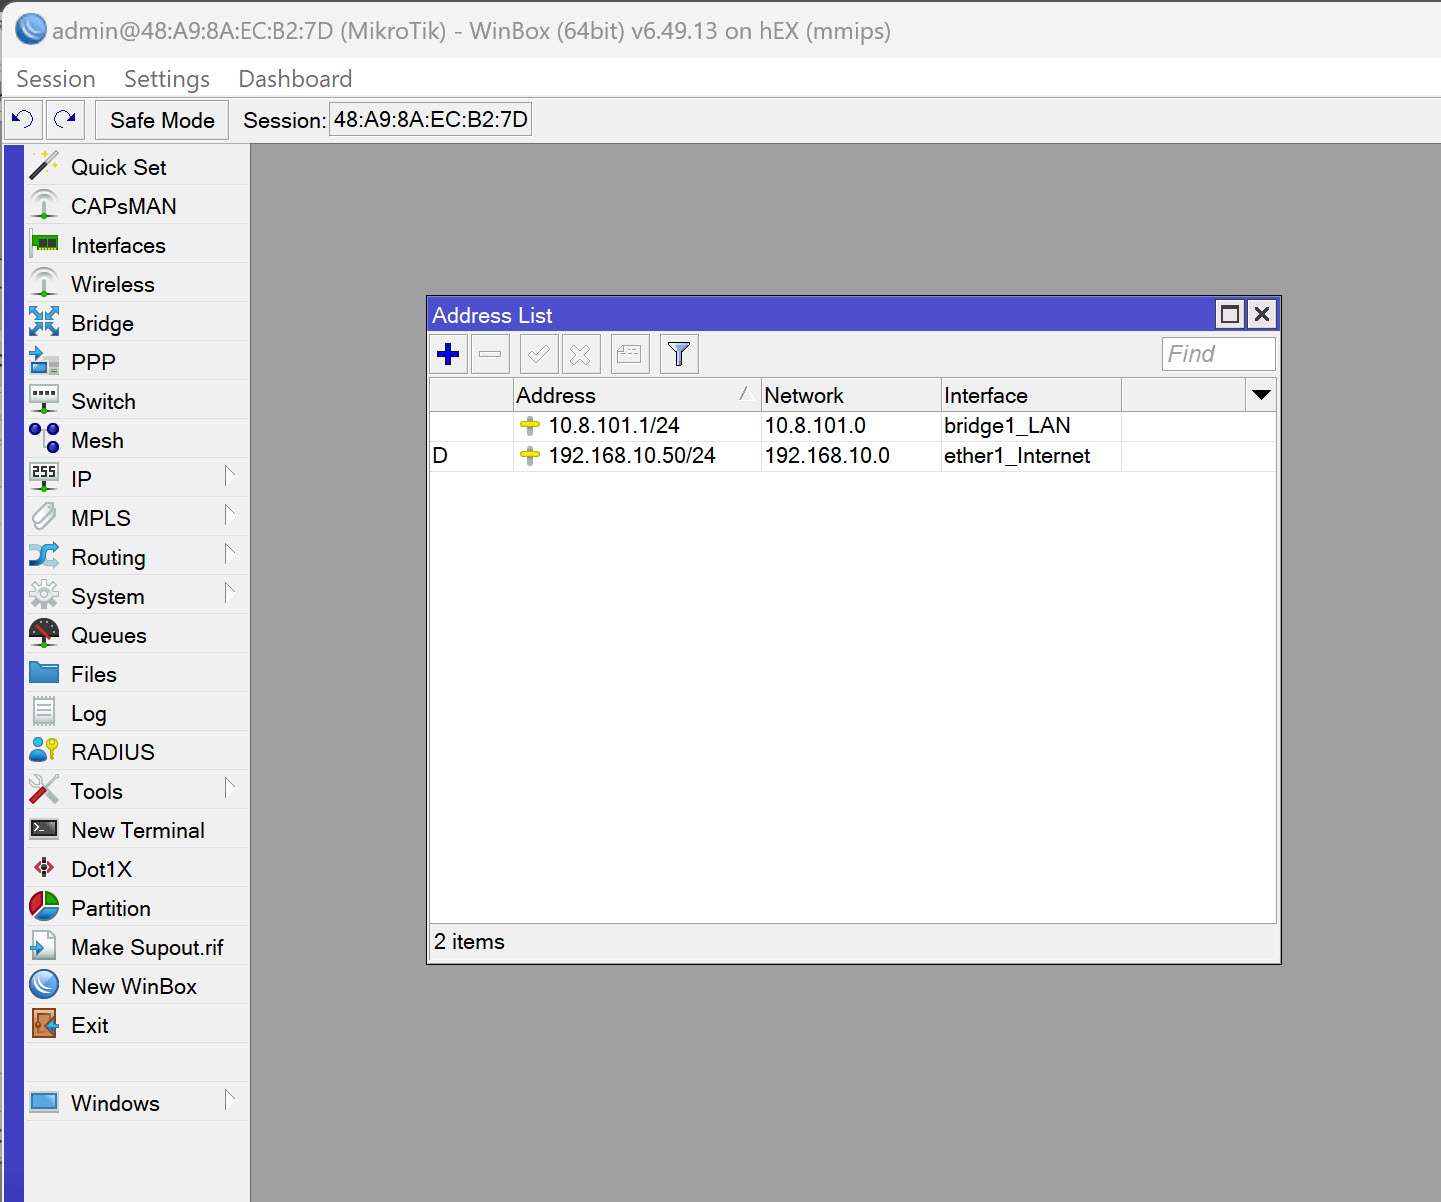
Task: Apply a filter using the funnel icon
Action: point(678,353)
